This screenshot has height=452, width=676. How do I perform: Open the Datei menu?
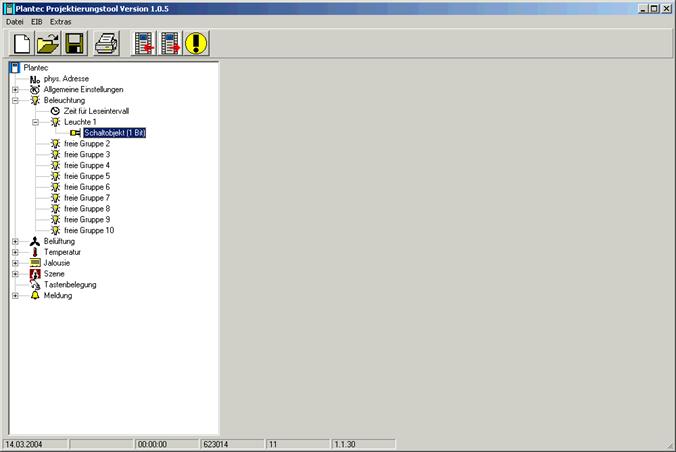(x=14, y=21)
